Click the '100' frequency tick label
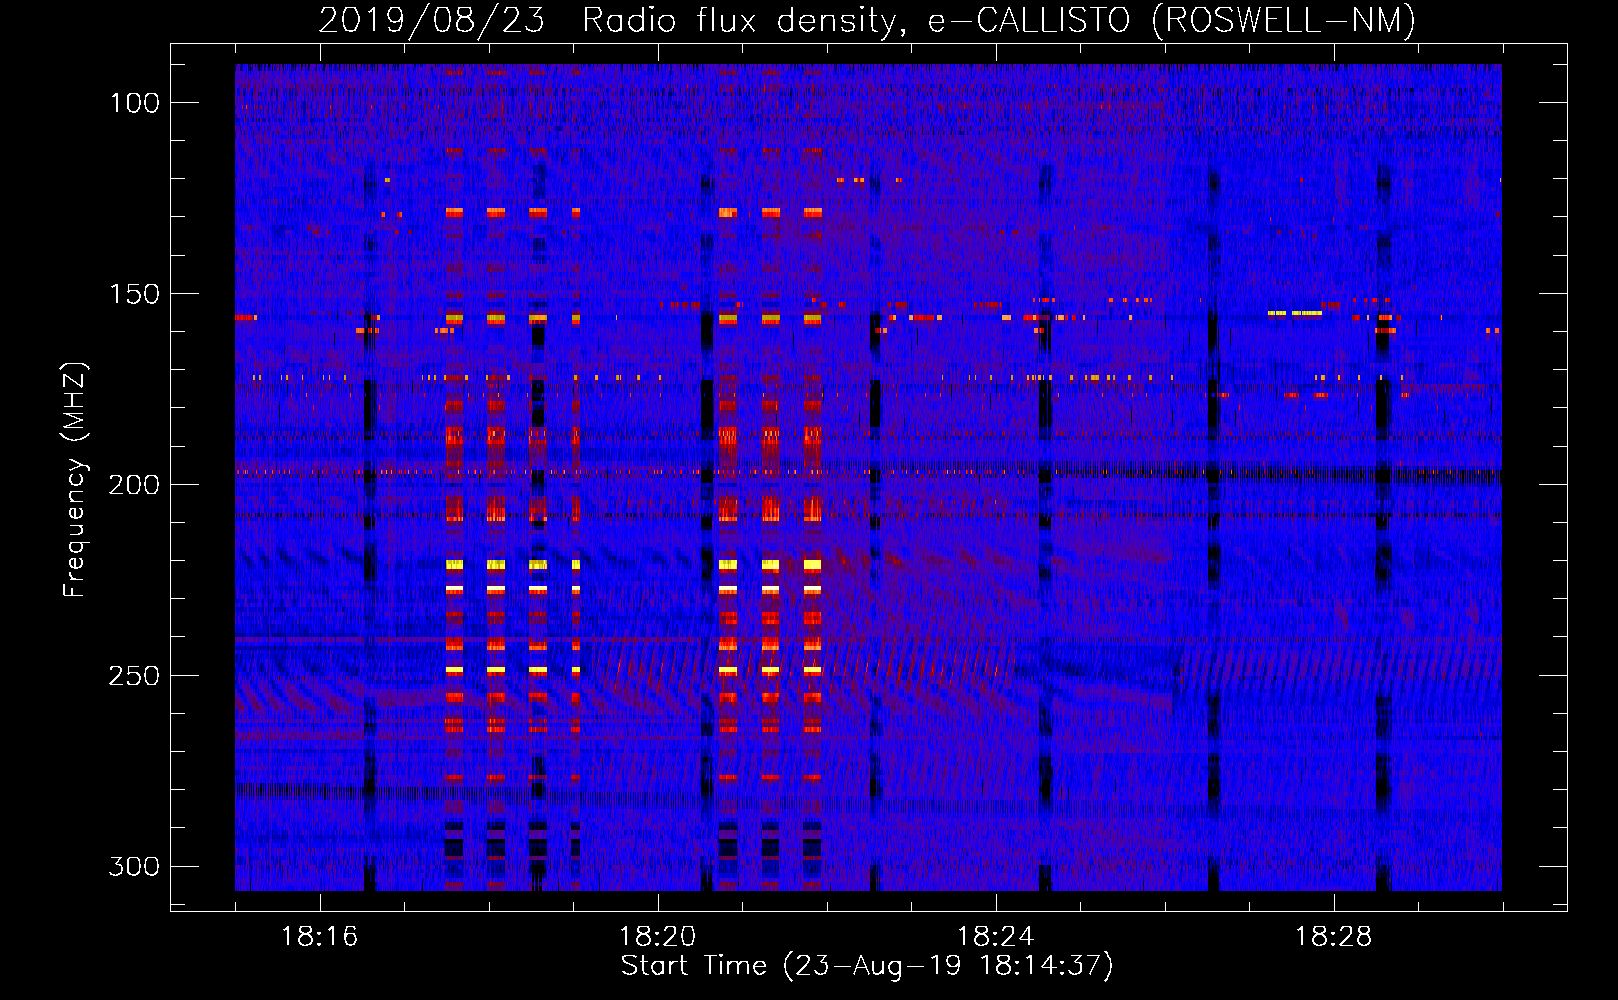Viewport: 1618px width, 1000px height. coord(134,103)
